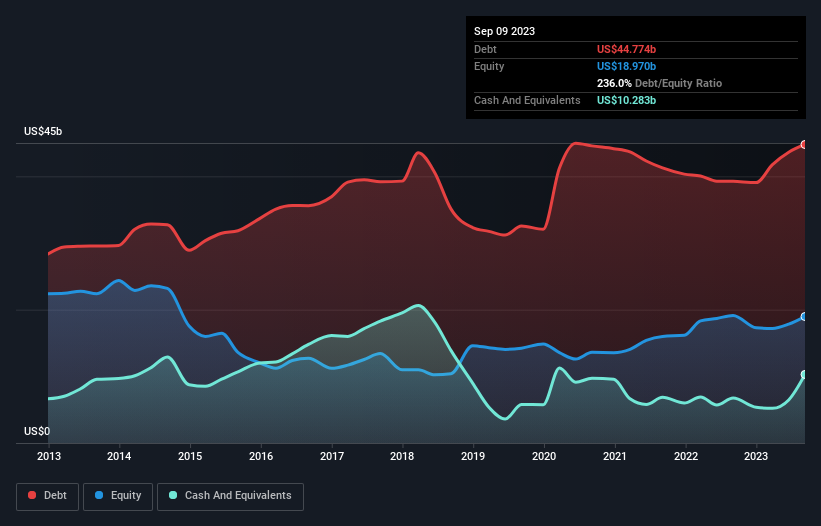The height and width of the screenshot is (526, 821).
Task: Select the 2018 x-axis label
Action: coord(402,456)
